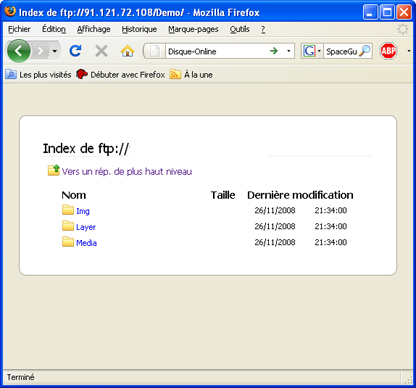Open the Affichage menu
The image size is (416, 388).
94,29
